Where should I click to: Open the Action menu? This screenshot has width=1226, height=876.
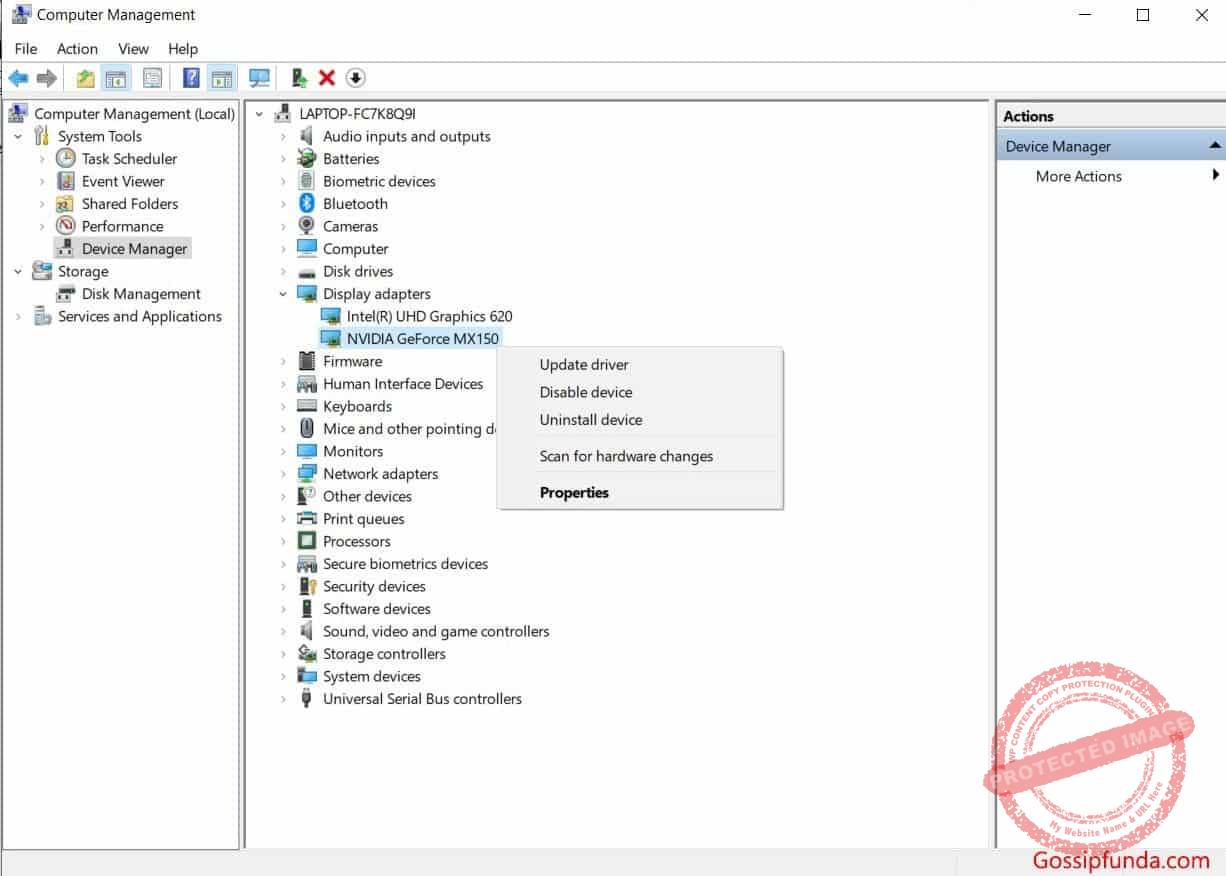[77, 48]
